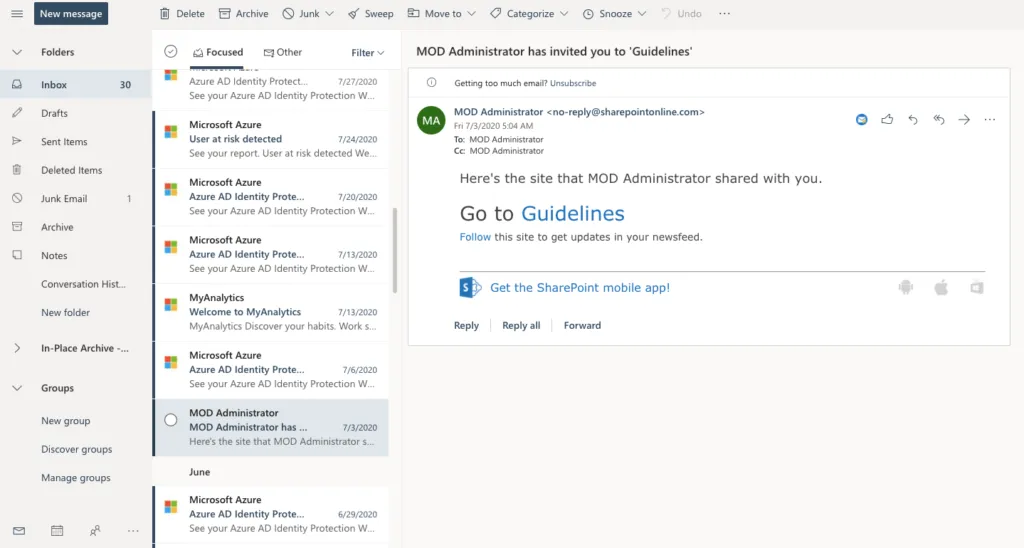Toggle the hamburger navigation menu
The width and height of the screenshot is (1024, 548).
(17, 14)
